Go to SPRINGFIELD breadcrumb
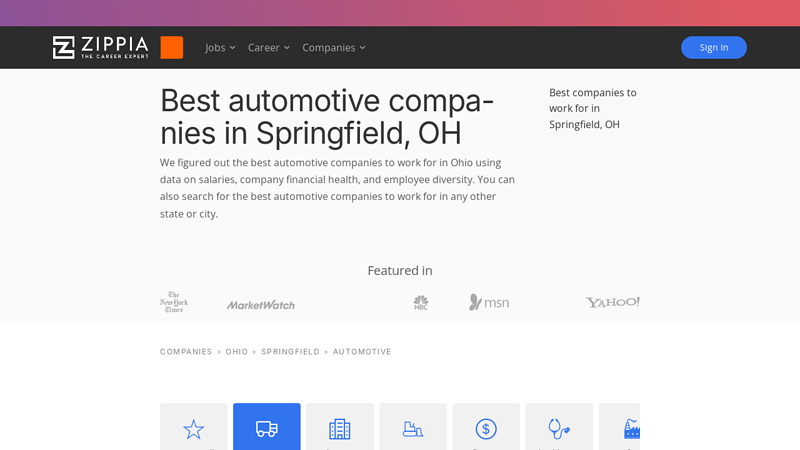The height and width of the screenshot is (450, 800). tap(290, 352)
